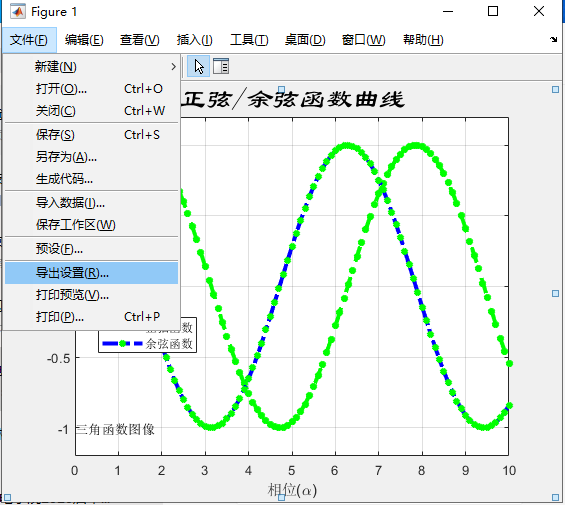Click 导出设置(R)... menu entry
This screenshot has width=565, height=505.
[x=92, y=273]
